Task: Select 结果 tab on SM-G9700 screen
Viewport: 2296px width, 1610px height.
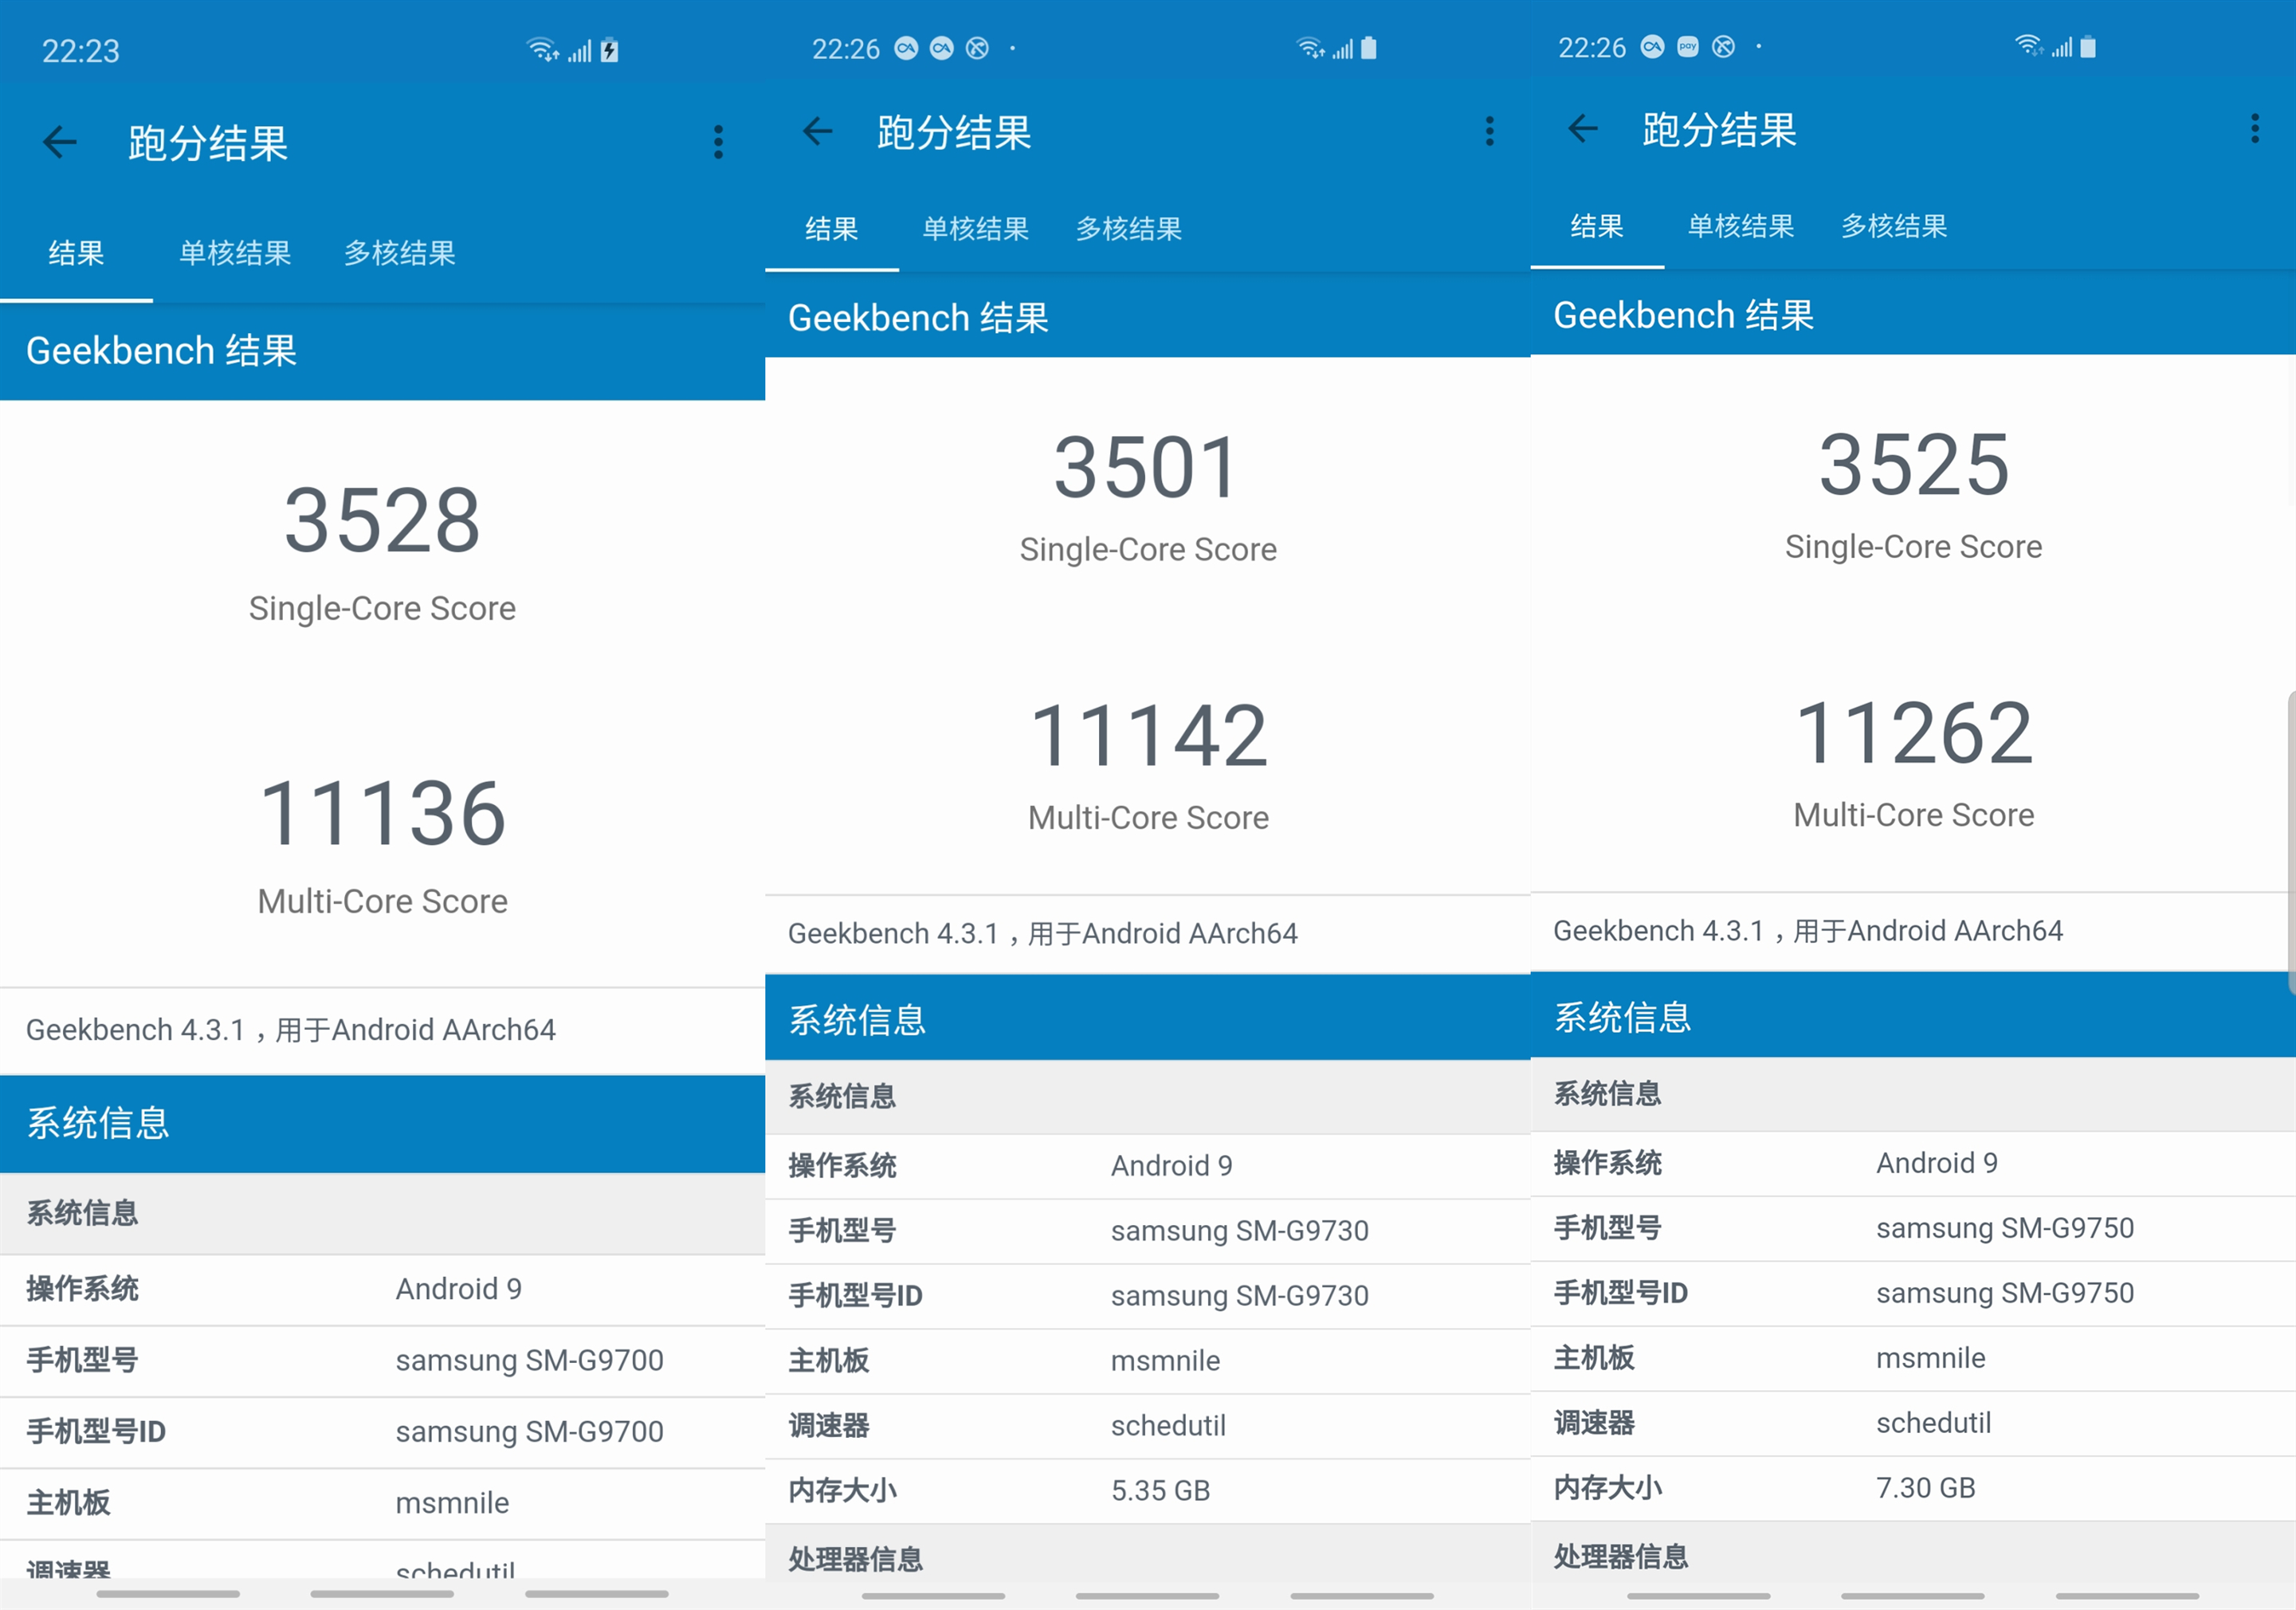Action: [76, 253]
